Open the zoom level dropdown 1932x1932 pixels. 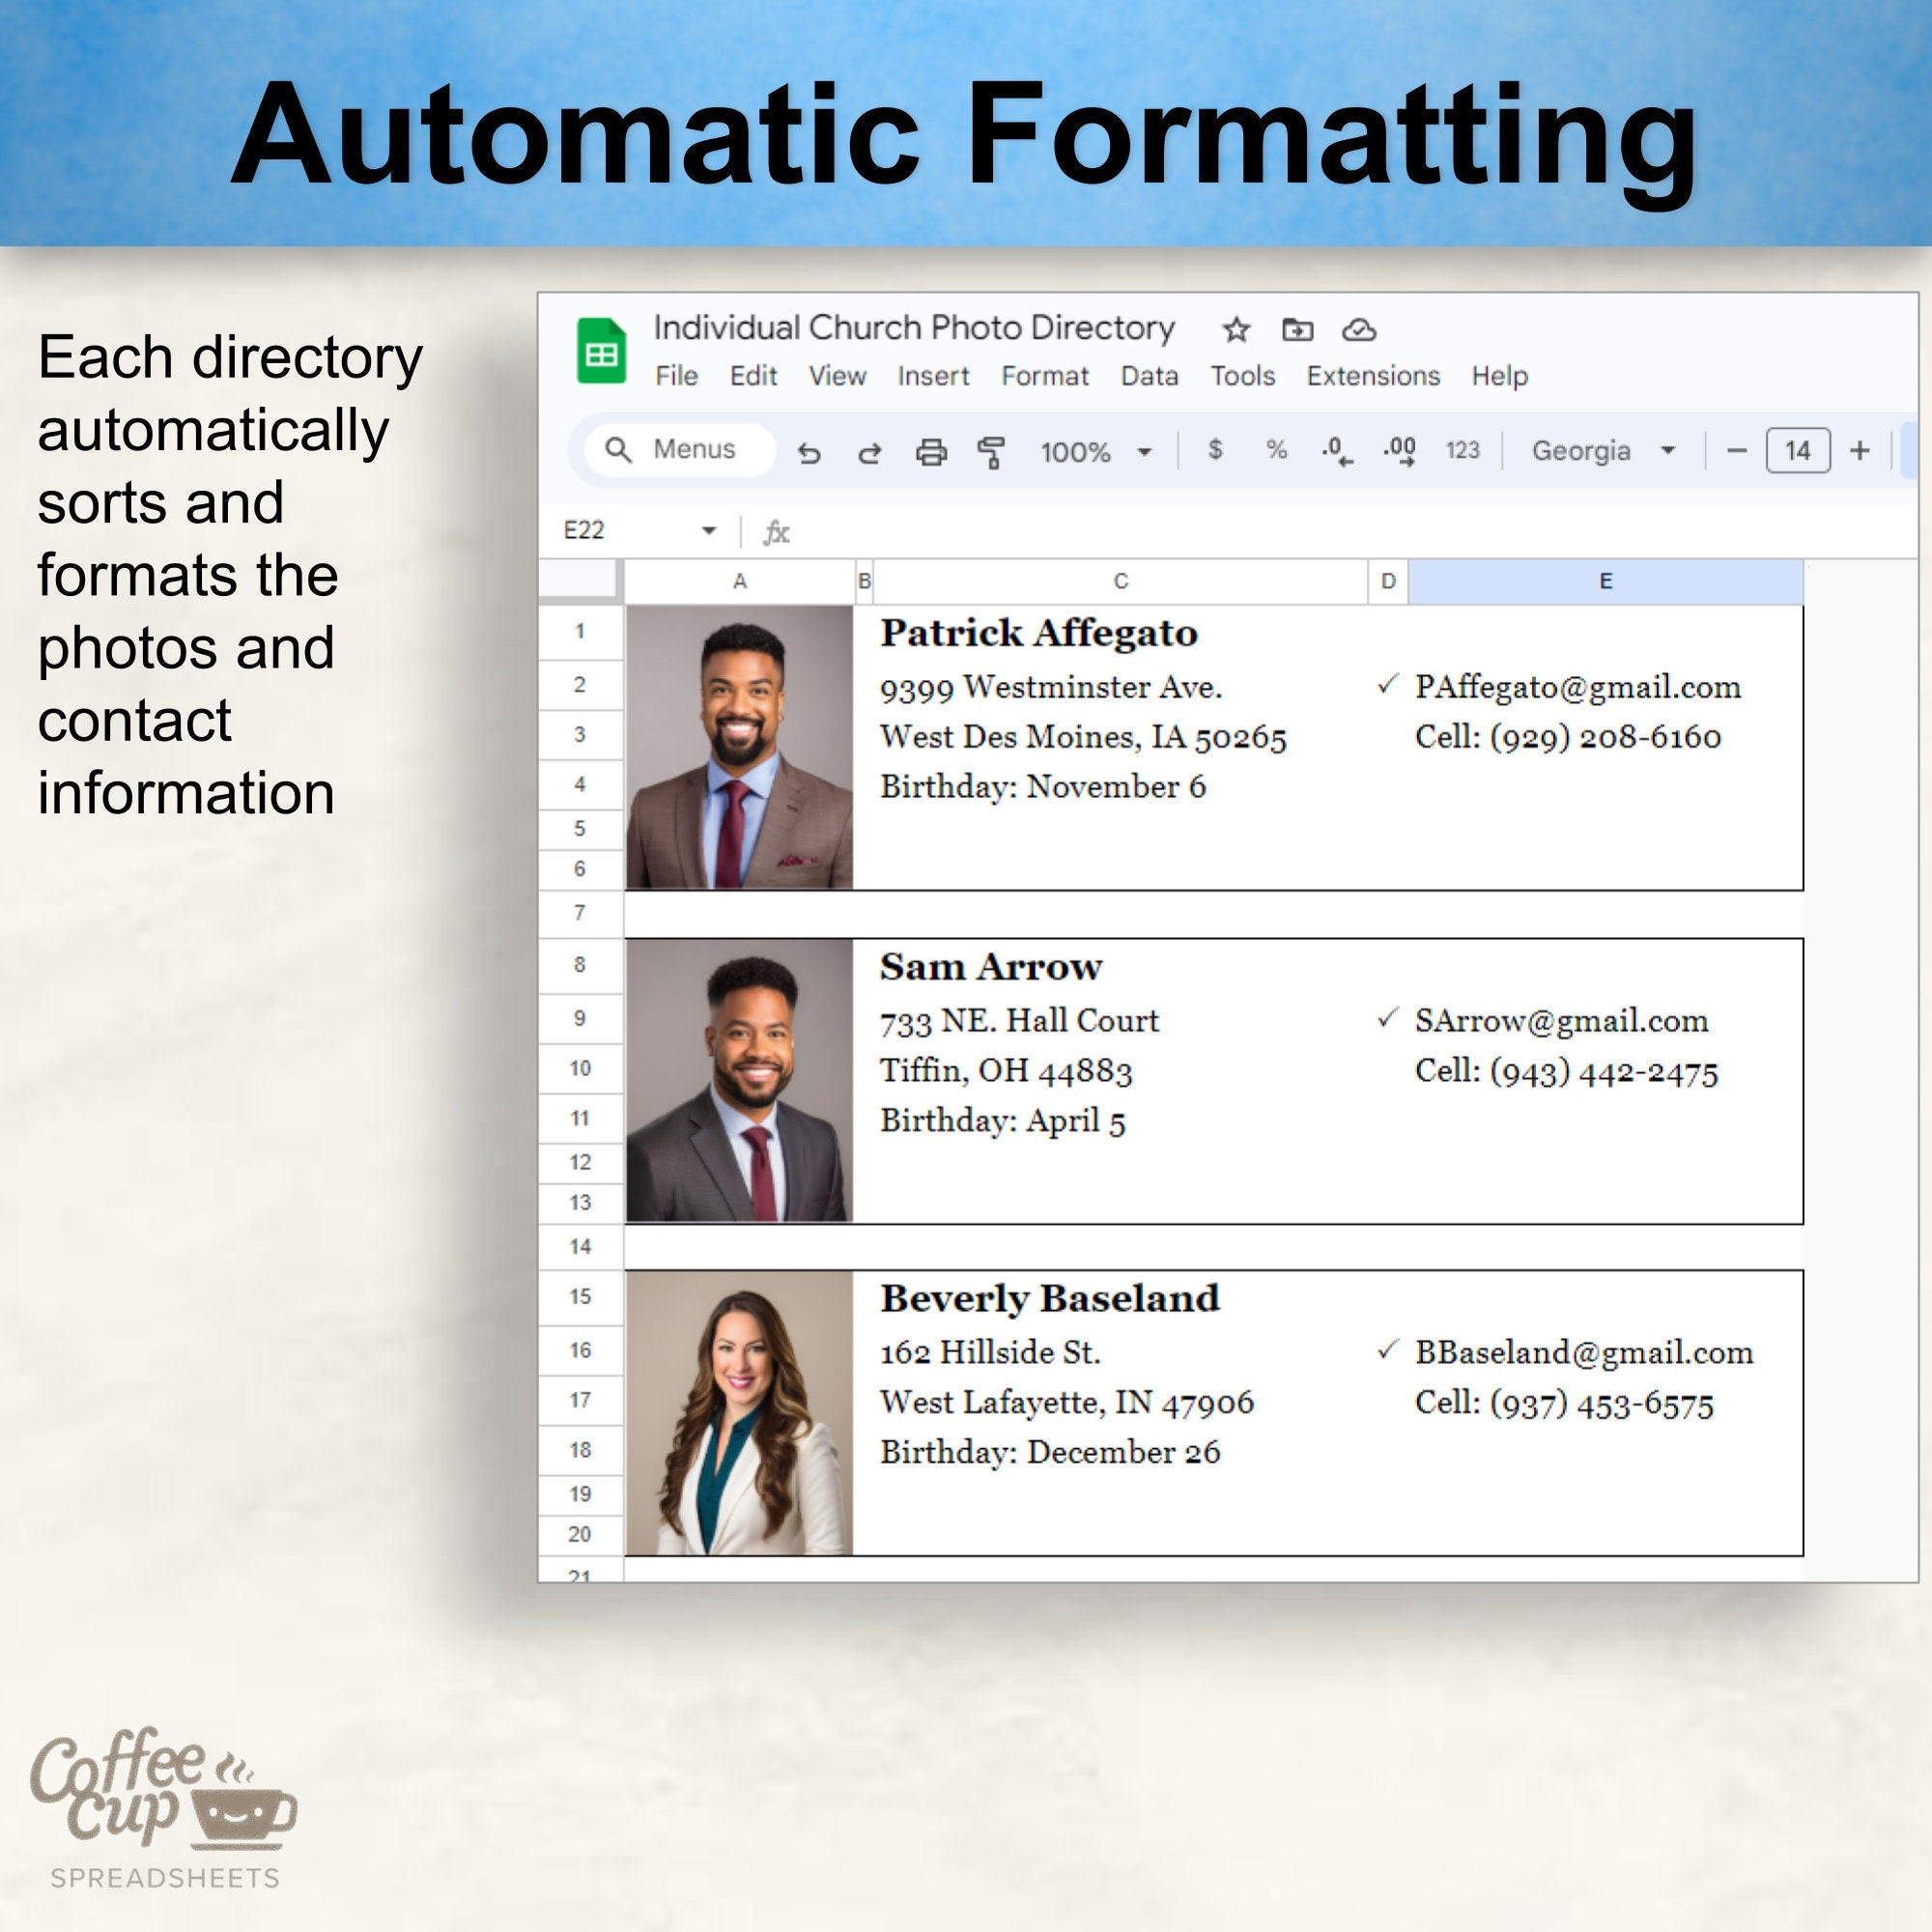pyautogui.click(x=1146, y=451)
